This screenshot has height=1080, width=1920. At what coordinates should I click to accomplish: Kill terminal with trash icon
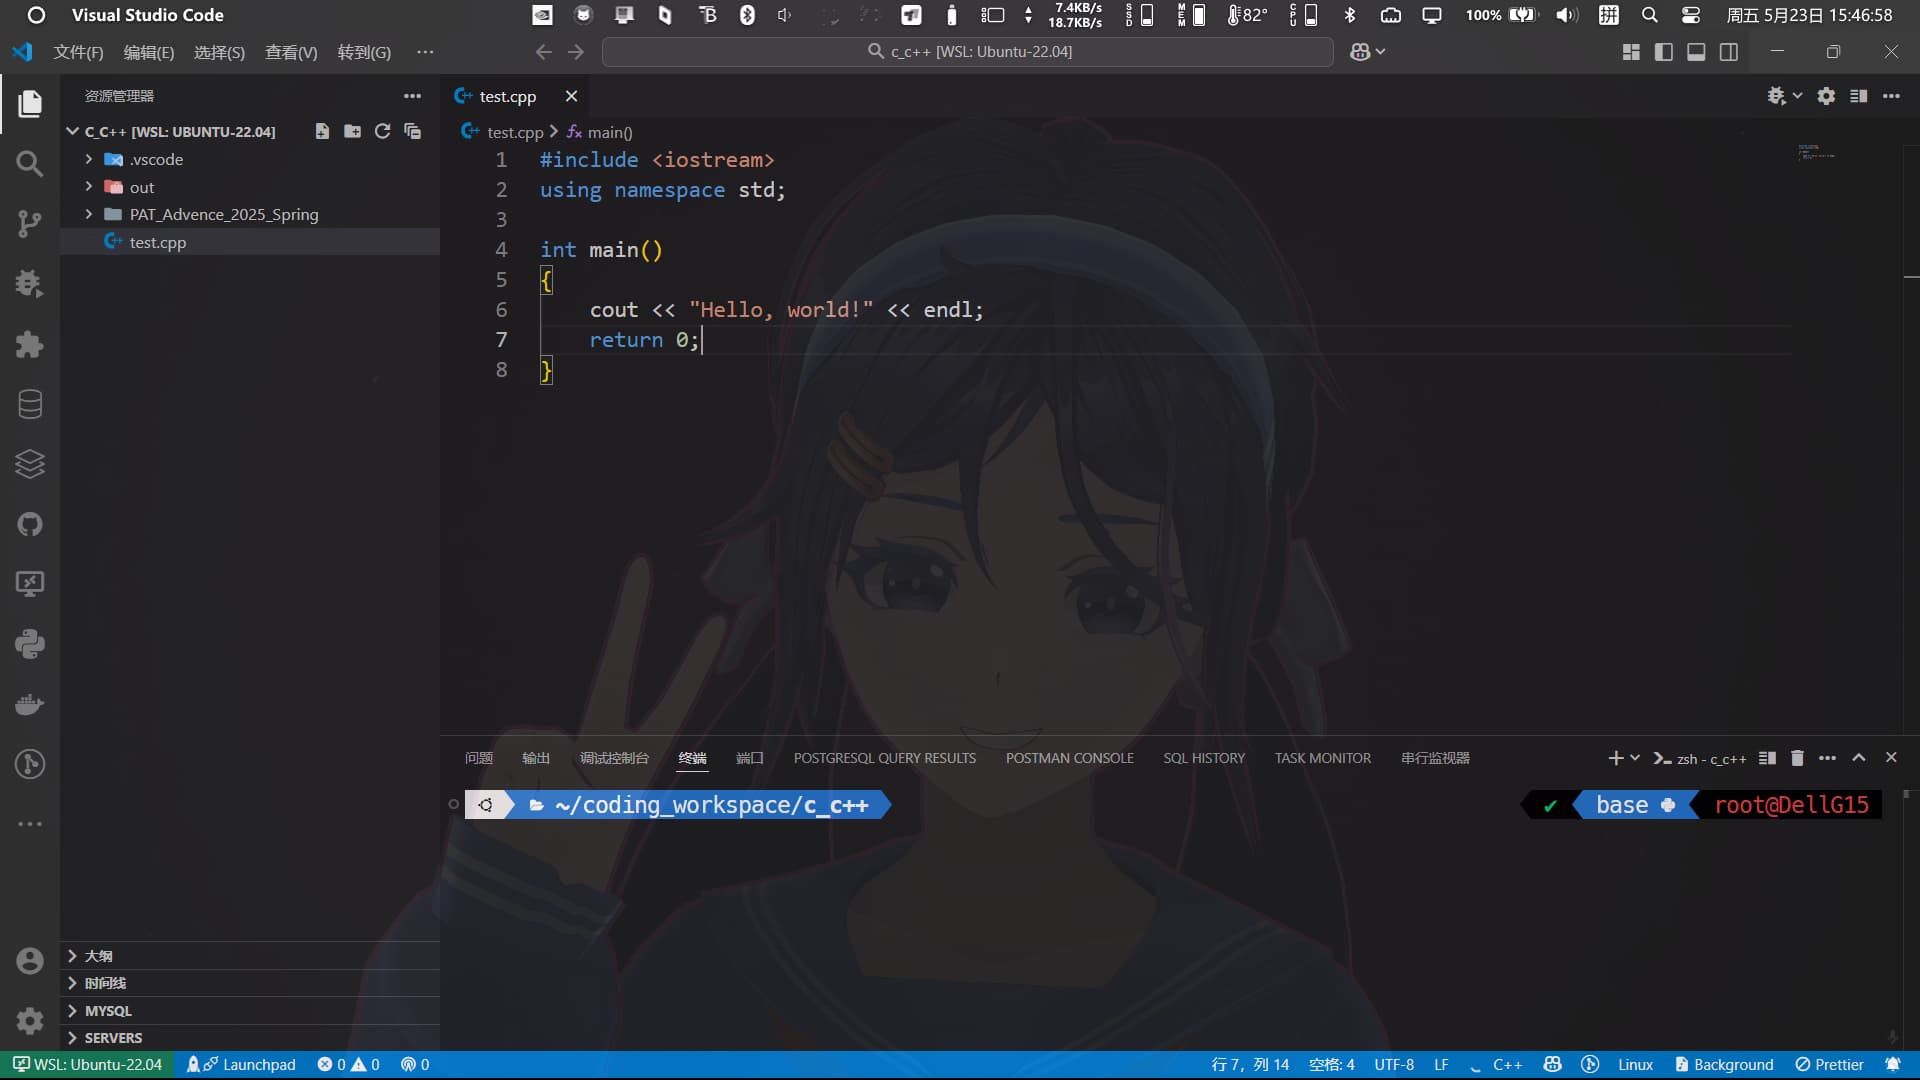pos(1797,758)
